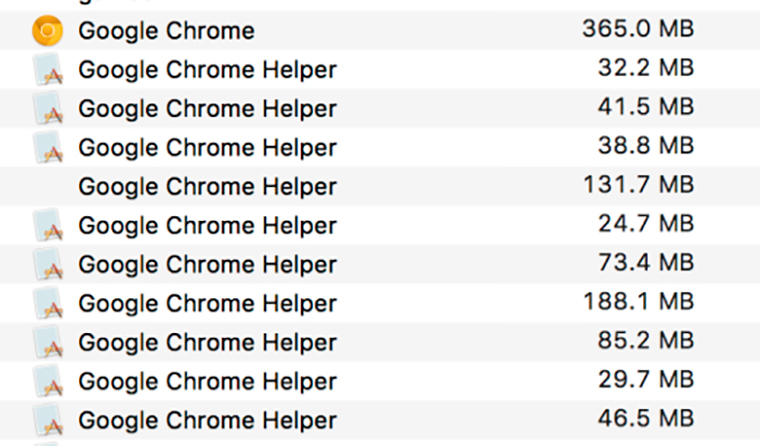Select the Google Chrome process name
760x446 pixels.
(166, 31)
